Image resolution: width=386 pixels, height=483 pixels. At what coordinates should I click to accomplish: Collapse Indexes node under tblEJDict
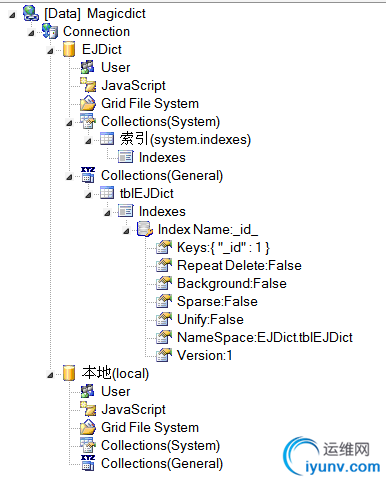tap(107, 213)
